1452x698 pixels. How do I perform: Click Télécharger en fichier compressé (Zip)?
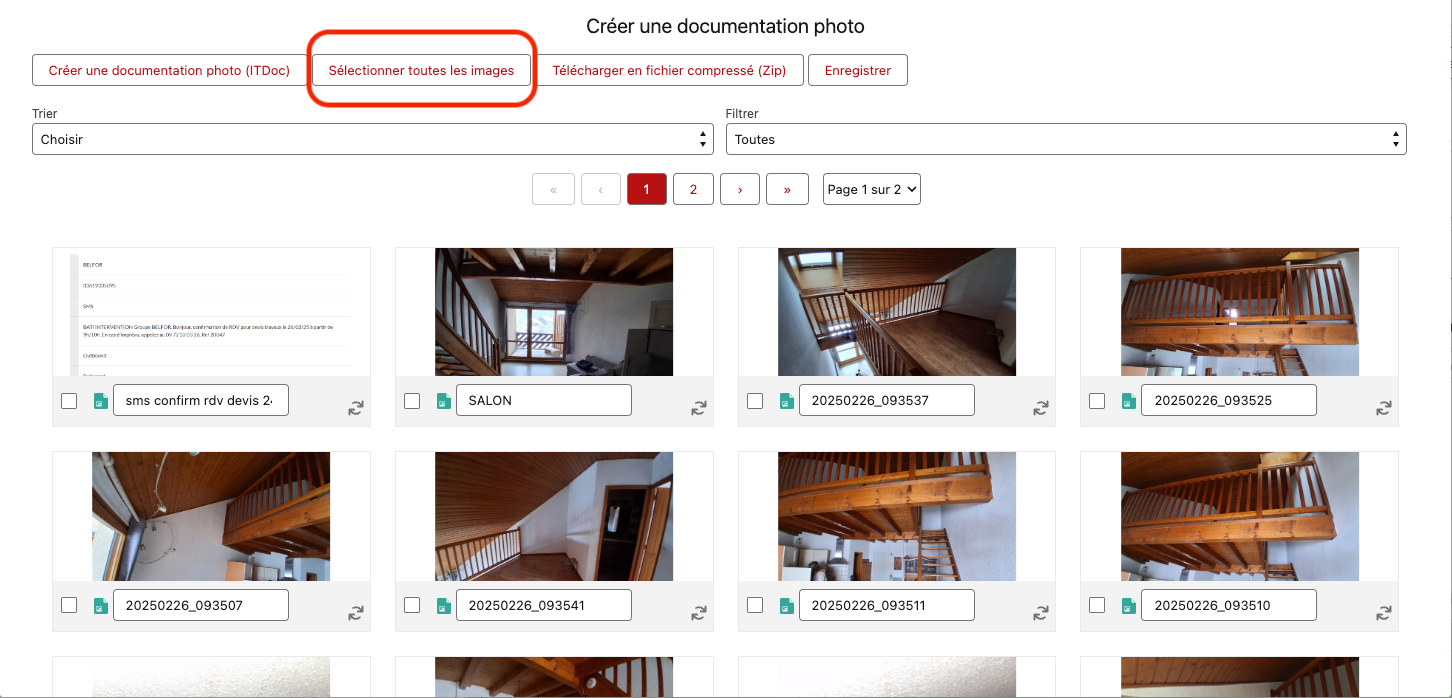click(669, 71)
